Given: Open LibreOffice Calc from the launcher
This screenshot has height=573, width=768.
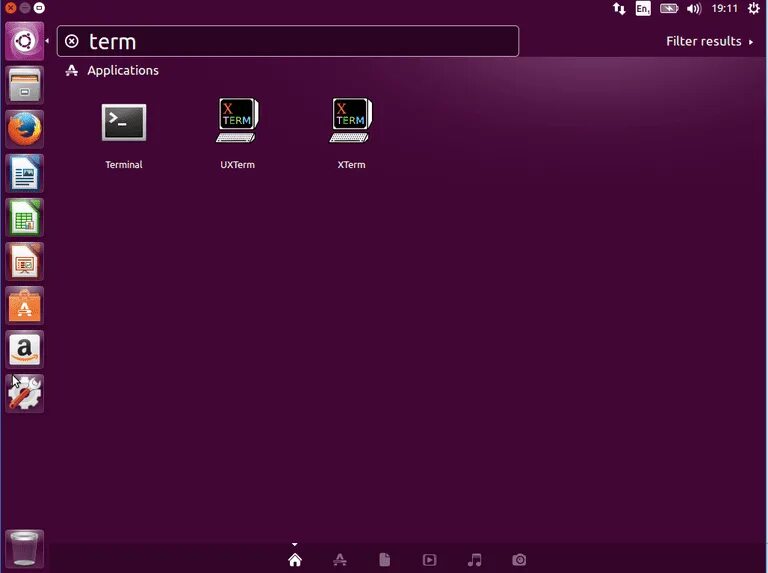Looking at the screenshot, I should [24, 217].
